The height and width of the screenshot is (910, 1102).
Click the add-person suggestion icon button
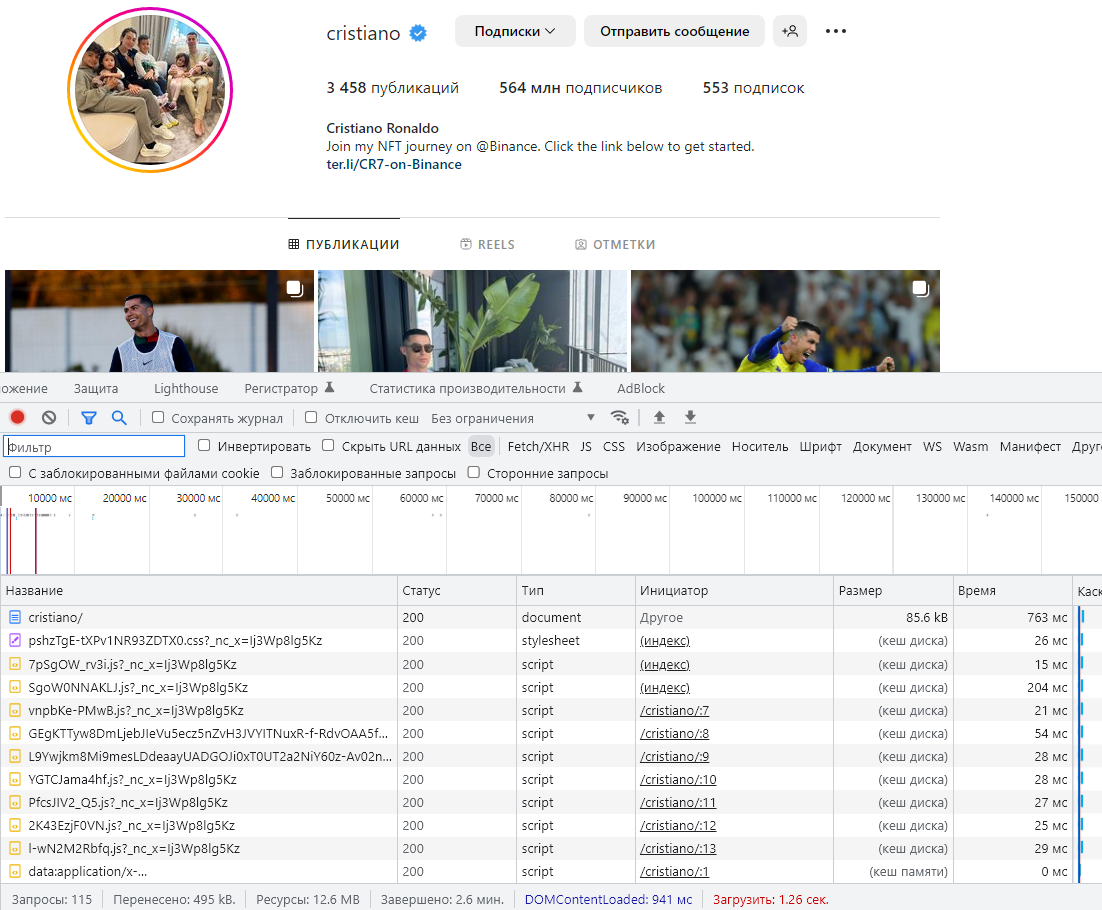click(x=789, y=31)
